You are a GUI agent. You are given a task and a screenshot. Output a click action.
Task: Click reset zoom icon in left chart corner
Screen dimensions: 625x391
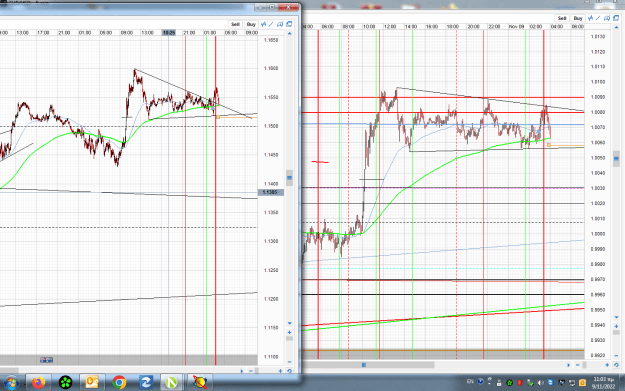(289, 371)
